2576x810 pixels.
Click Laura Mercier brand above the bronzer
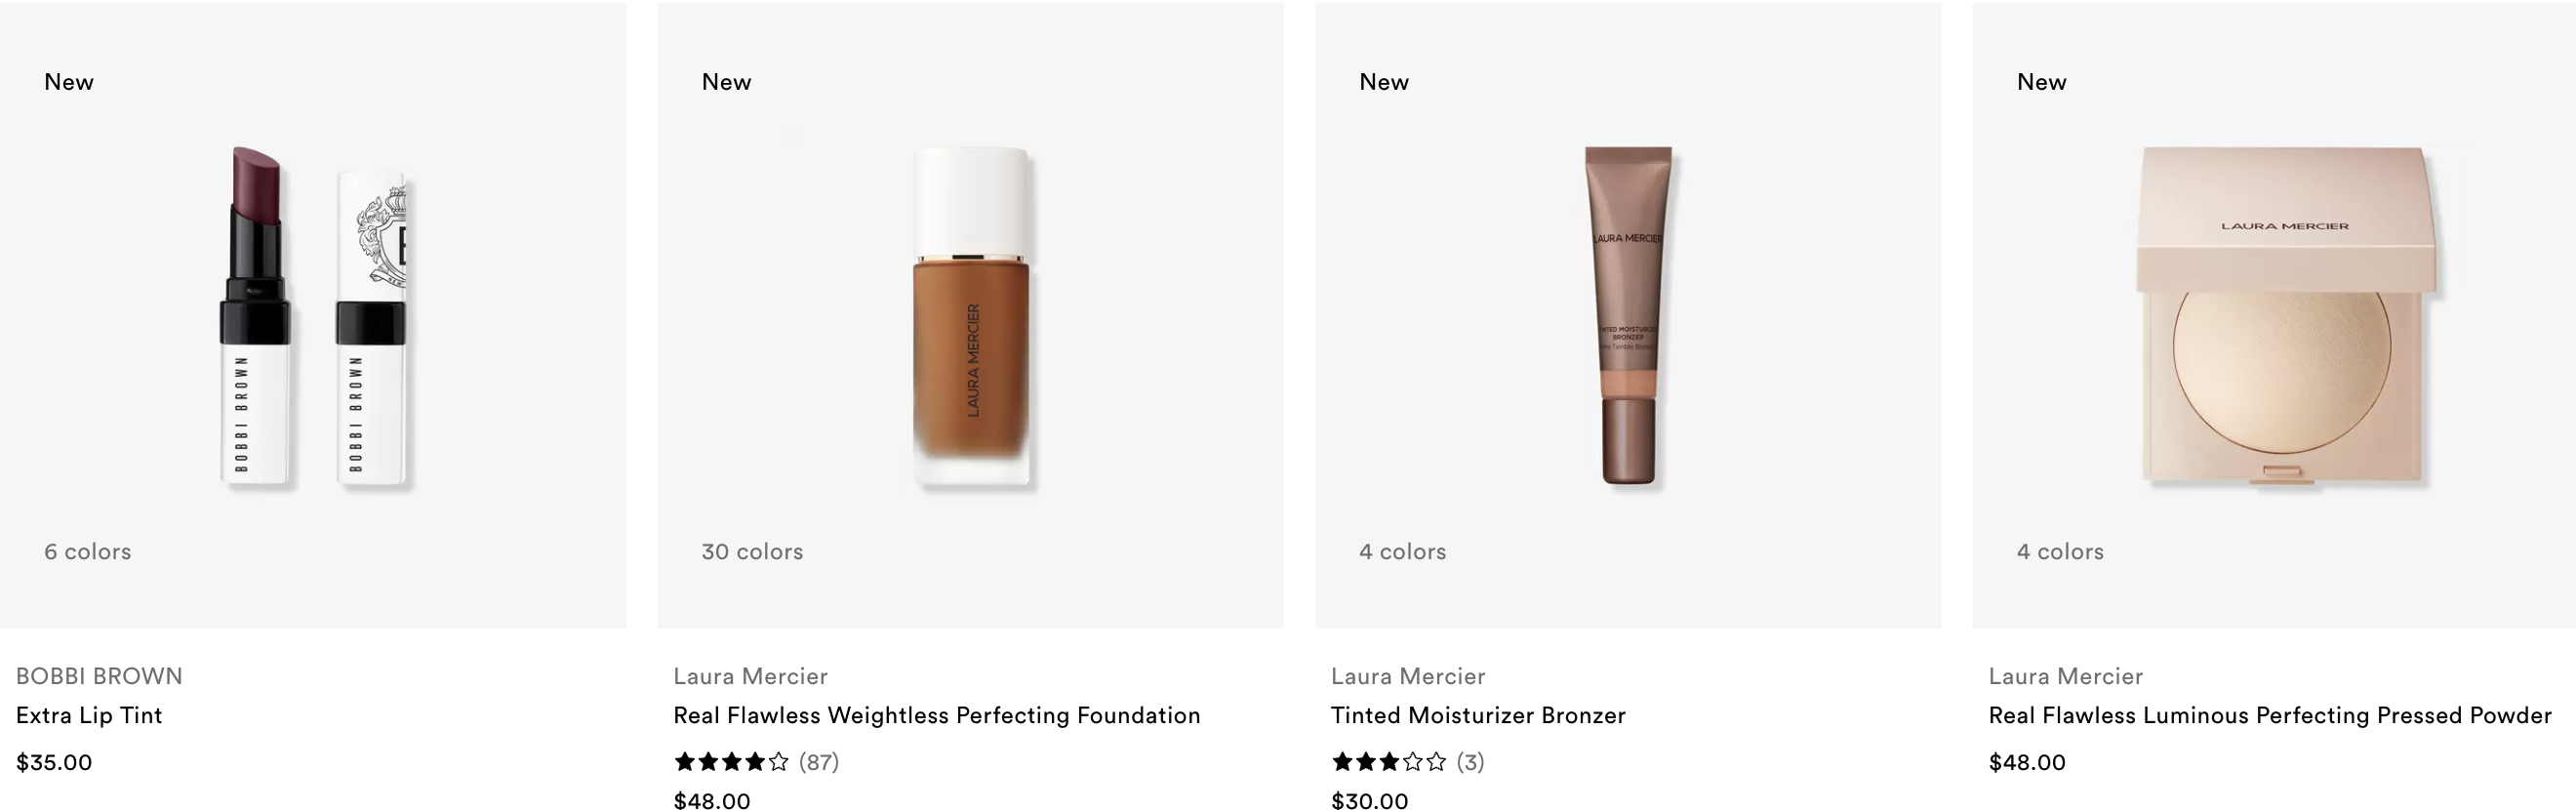1408,676
